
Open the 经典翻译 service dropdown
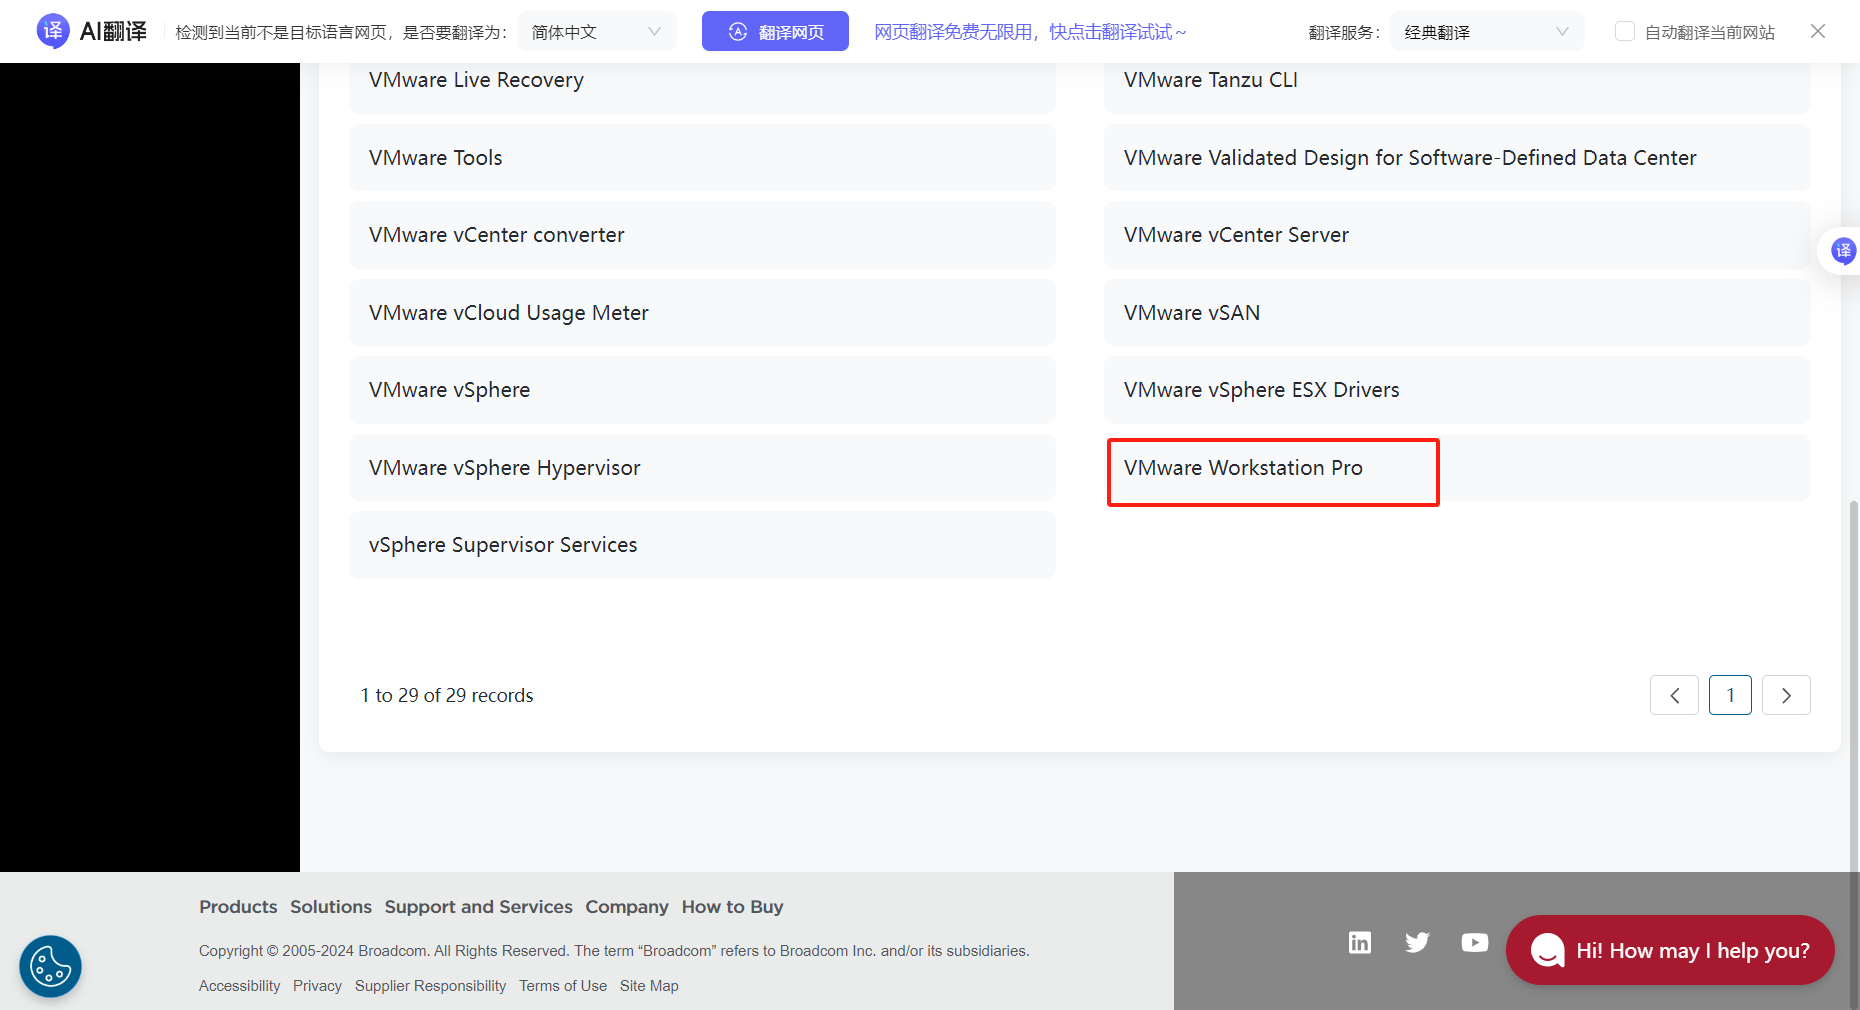[1486, 32]
